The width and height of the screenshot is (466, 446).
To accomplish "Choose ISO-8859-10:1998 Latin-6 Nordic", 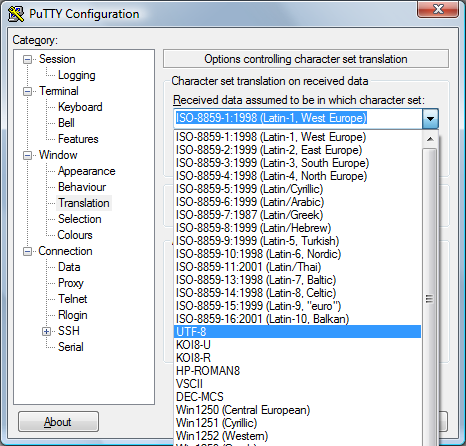I will pos(297,254).
